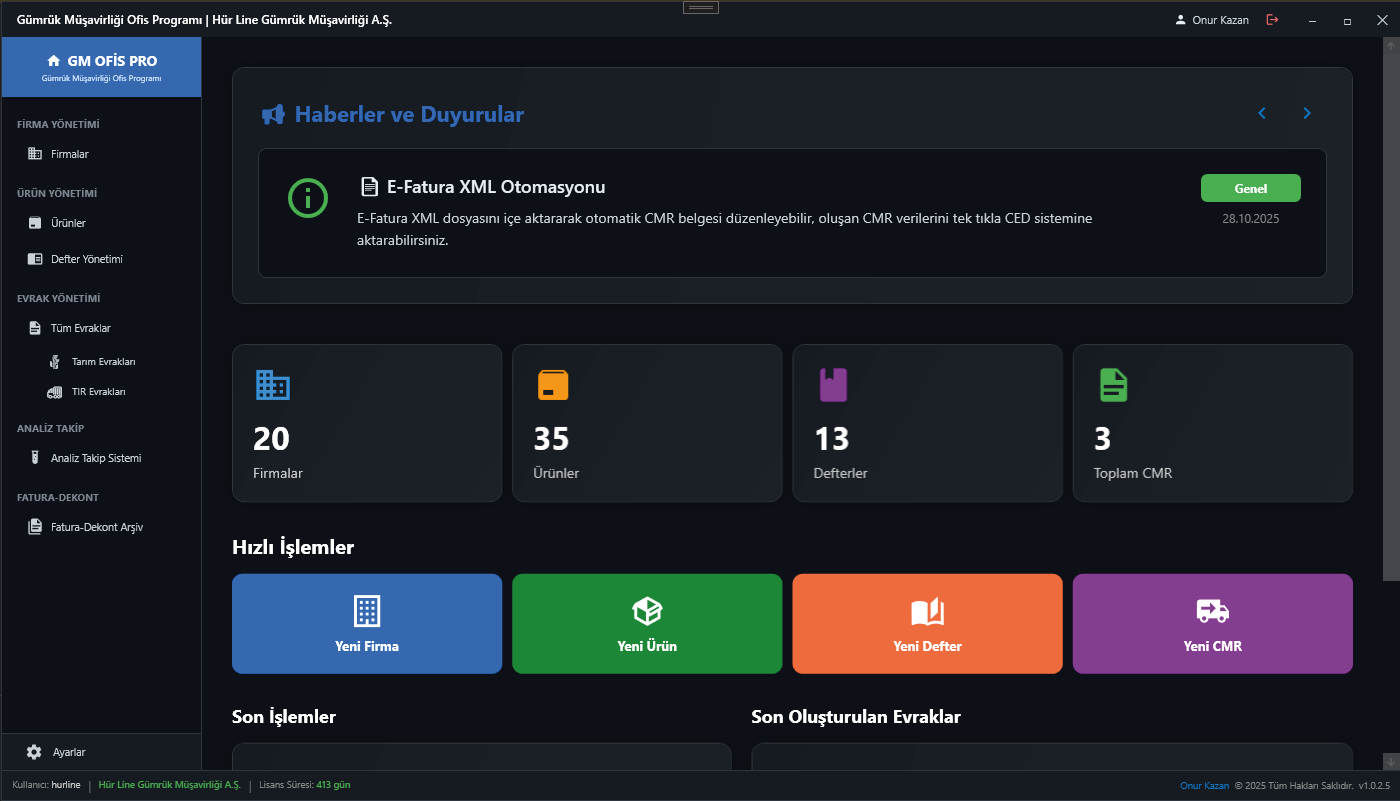Image resolution: width=1400 pixels, height=801 pixels.
Task: Open Ayarlar at the bottom of sidebar
Action: pyautogui.click(x=69, y=752)
